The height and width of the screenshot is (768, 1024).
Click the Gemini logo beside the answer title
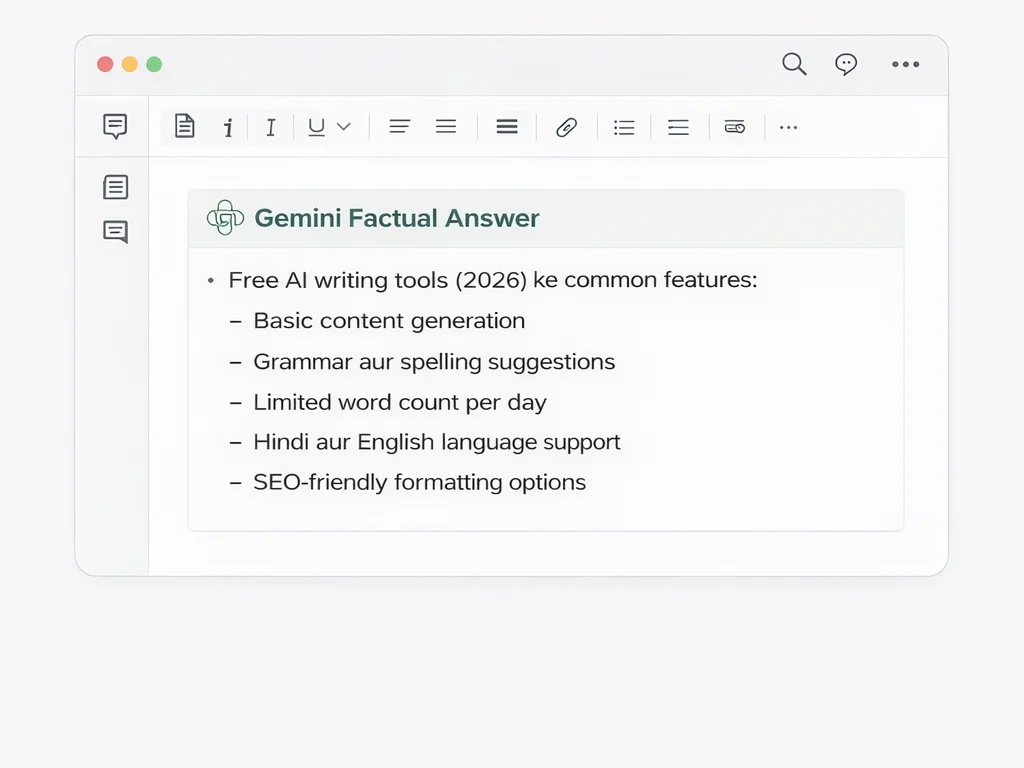click(x=224, y=218)
